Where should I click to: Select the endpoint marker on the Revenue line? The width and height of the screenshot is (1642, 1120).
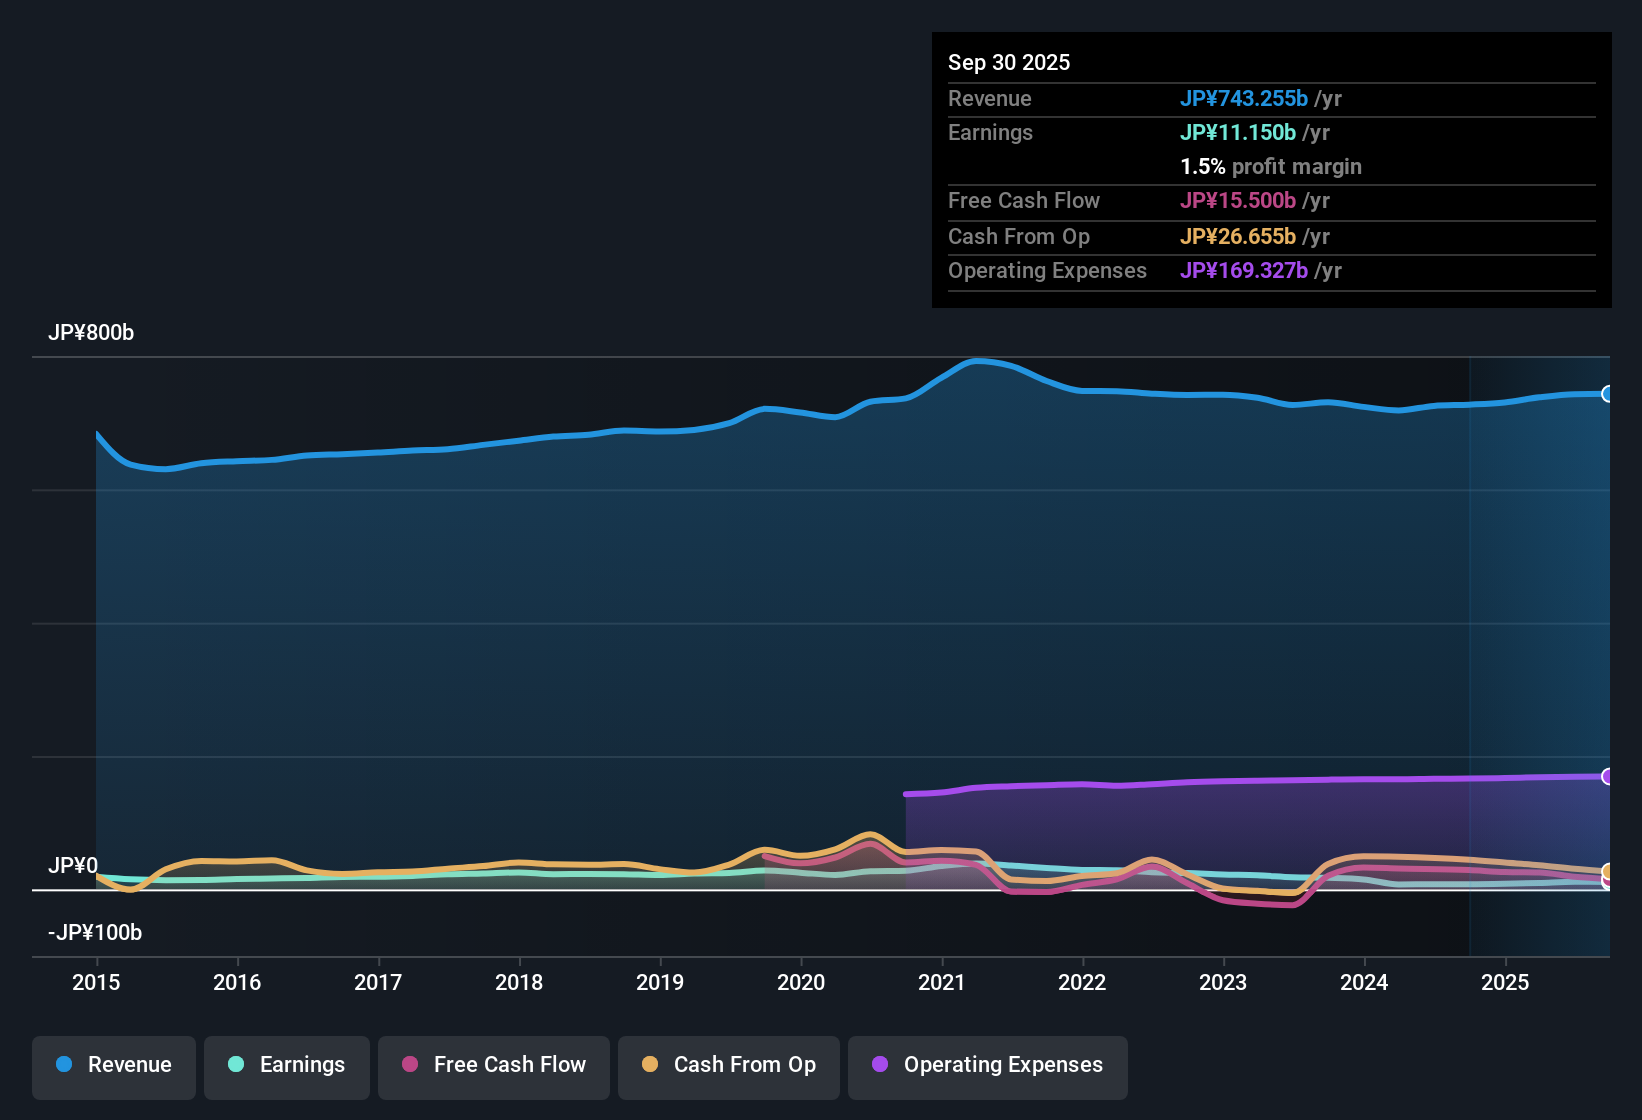[x=1607, y=394]
